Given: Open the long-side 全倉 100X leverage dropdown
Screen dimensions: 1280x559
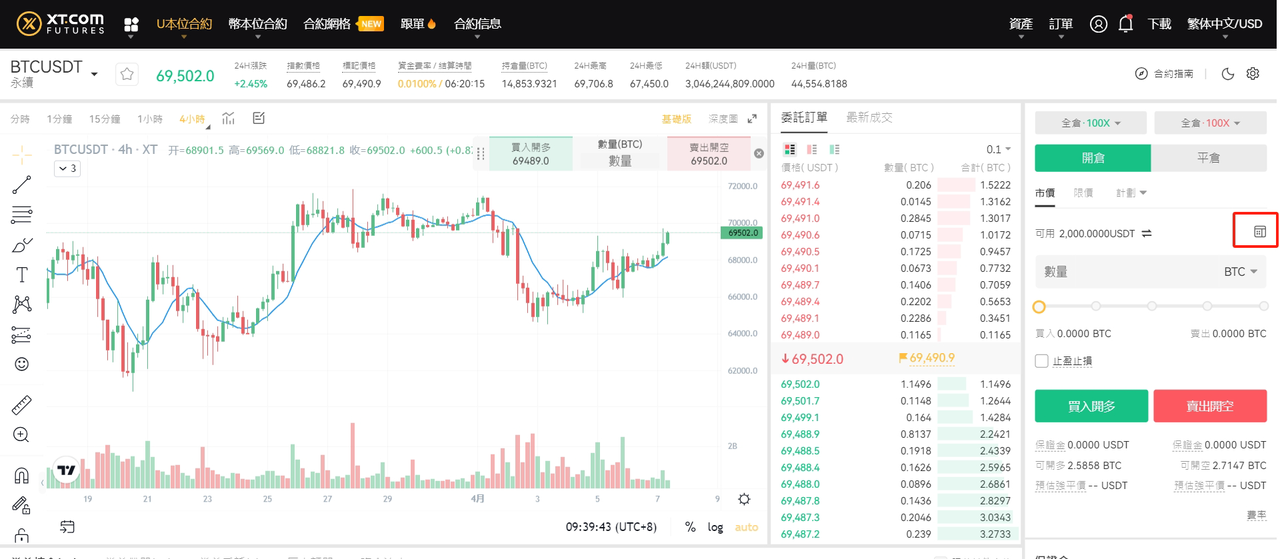Looking at the screenshot, I should 1091,123.
